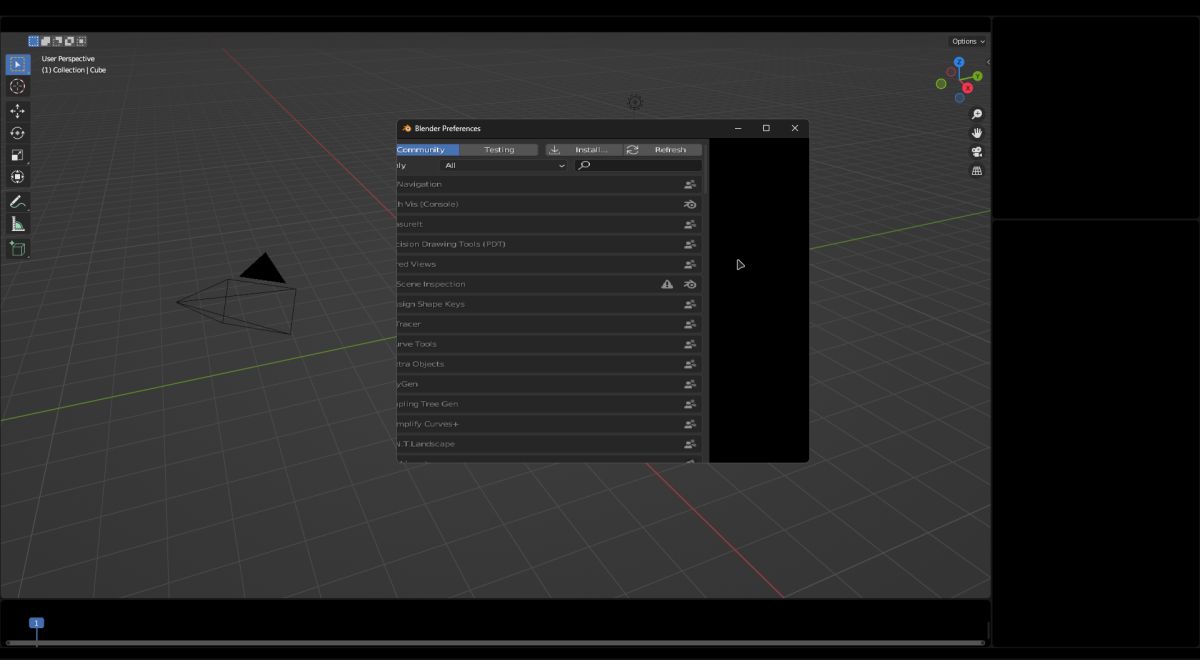Click the green Y axis gizmo
1200x660 pixels.
977,76
